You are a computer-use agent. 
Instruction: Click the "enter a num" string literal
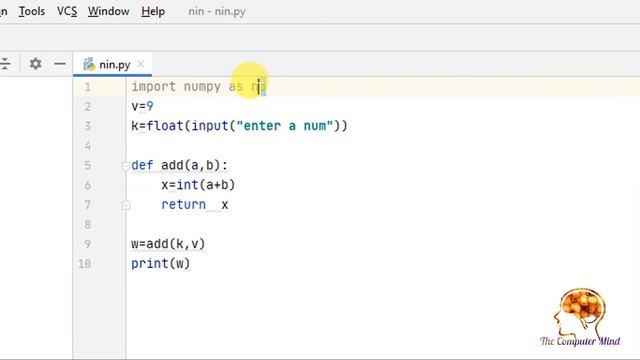tap(285, 126)
